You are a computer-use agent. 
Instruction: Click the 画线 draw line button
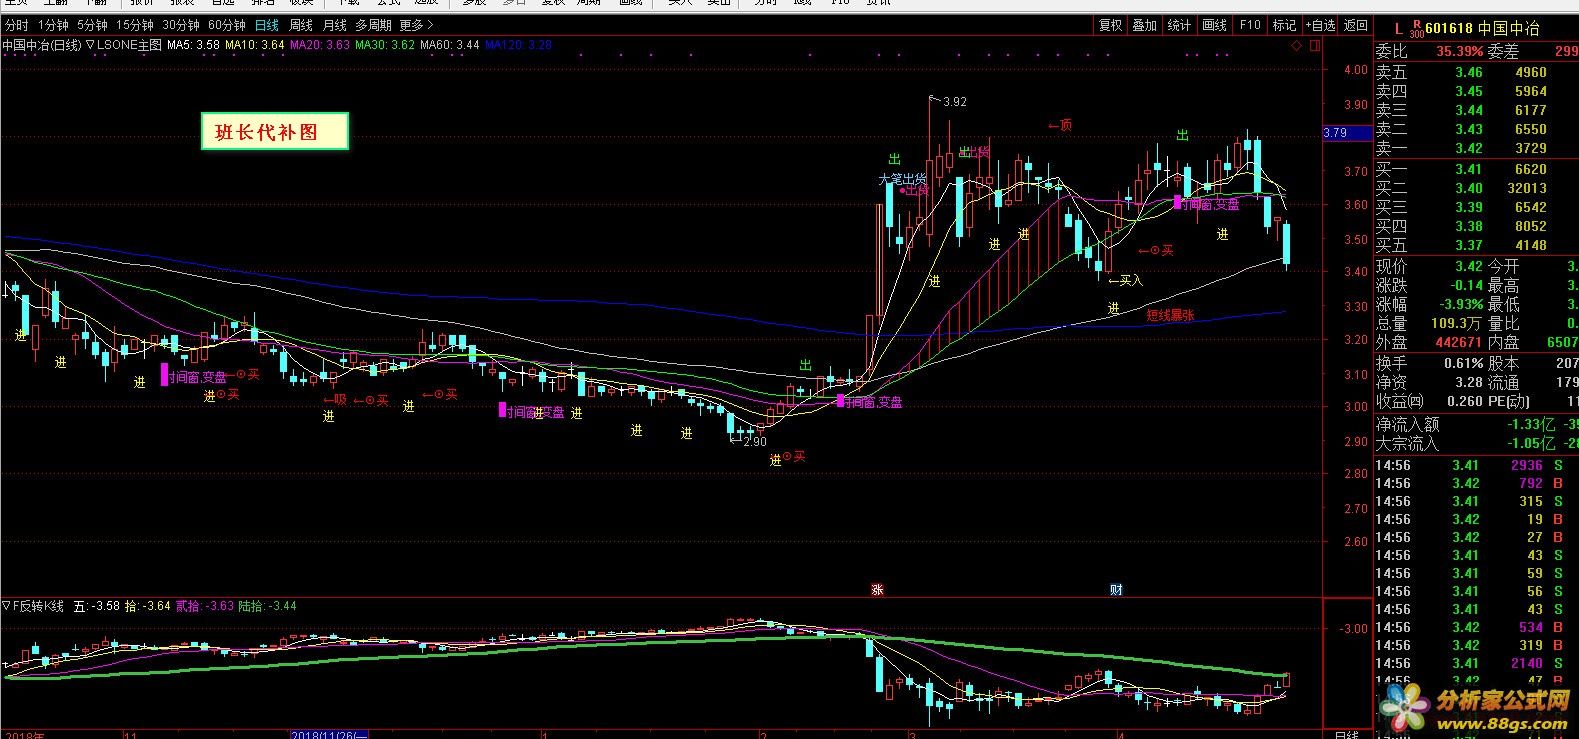pyautogui.click(x=1214, y=25)
